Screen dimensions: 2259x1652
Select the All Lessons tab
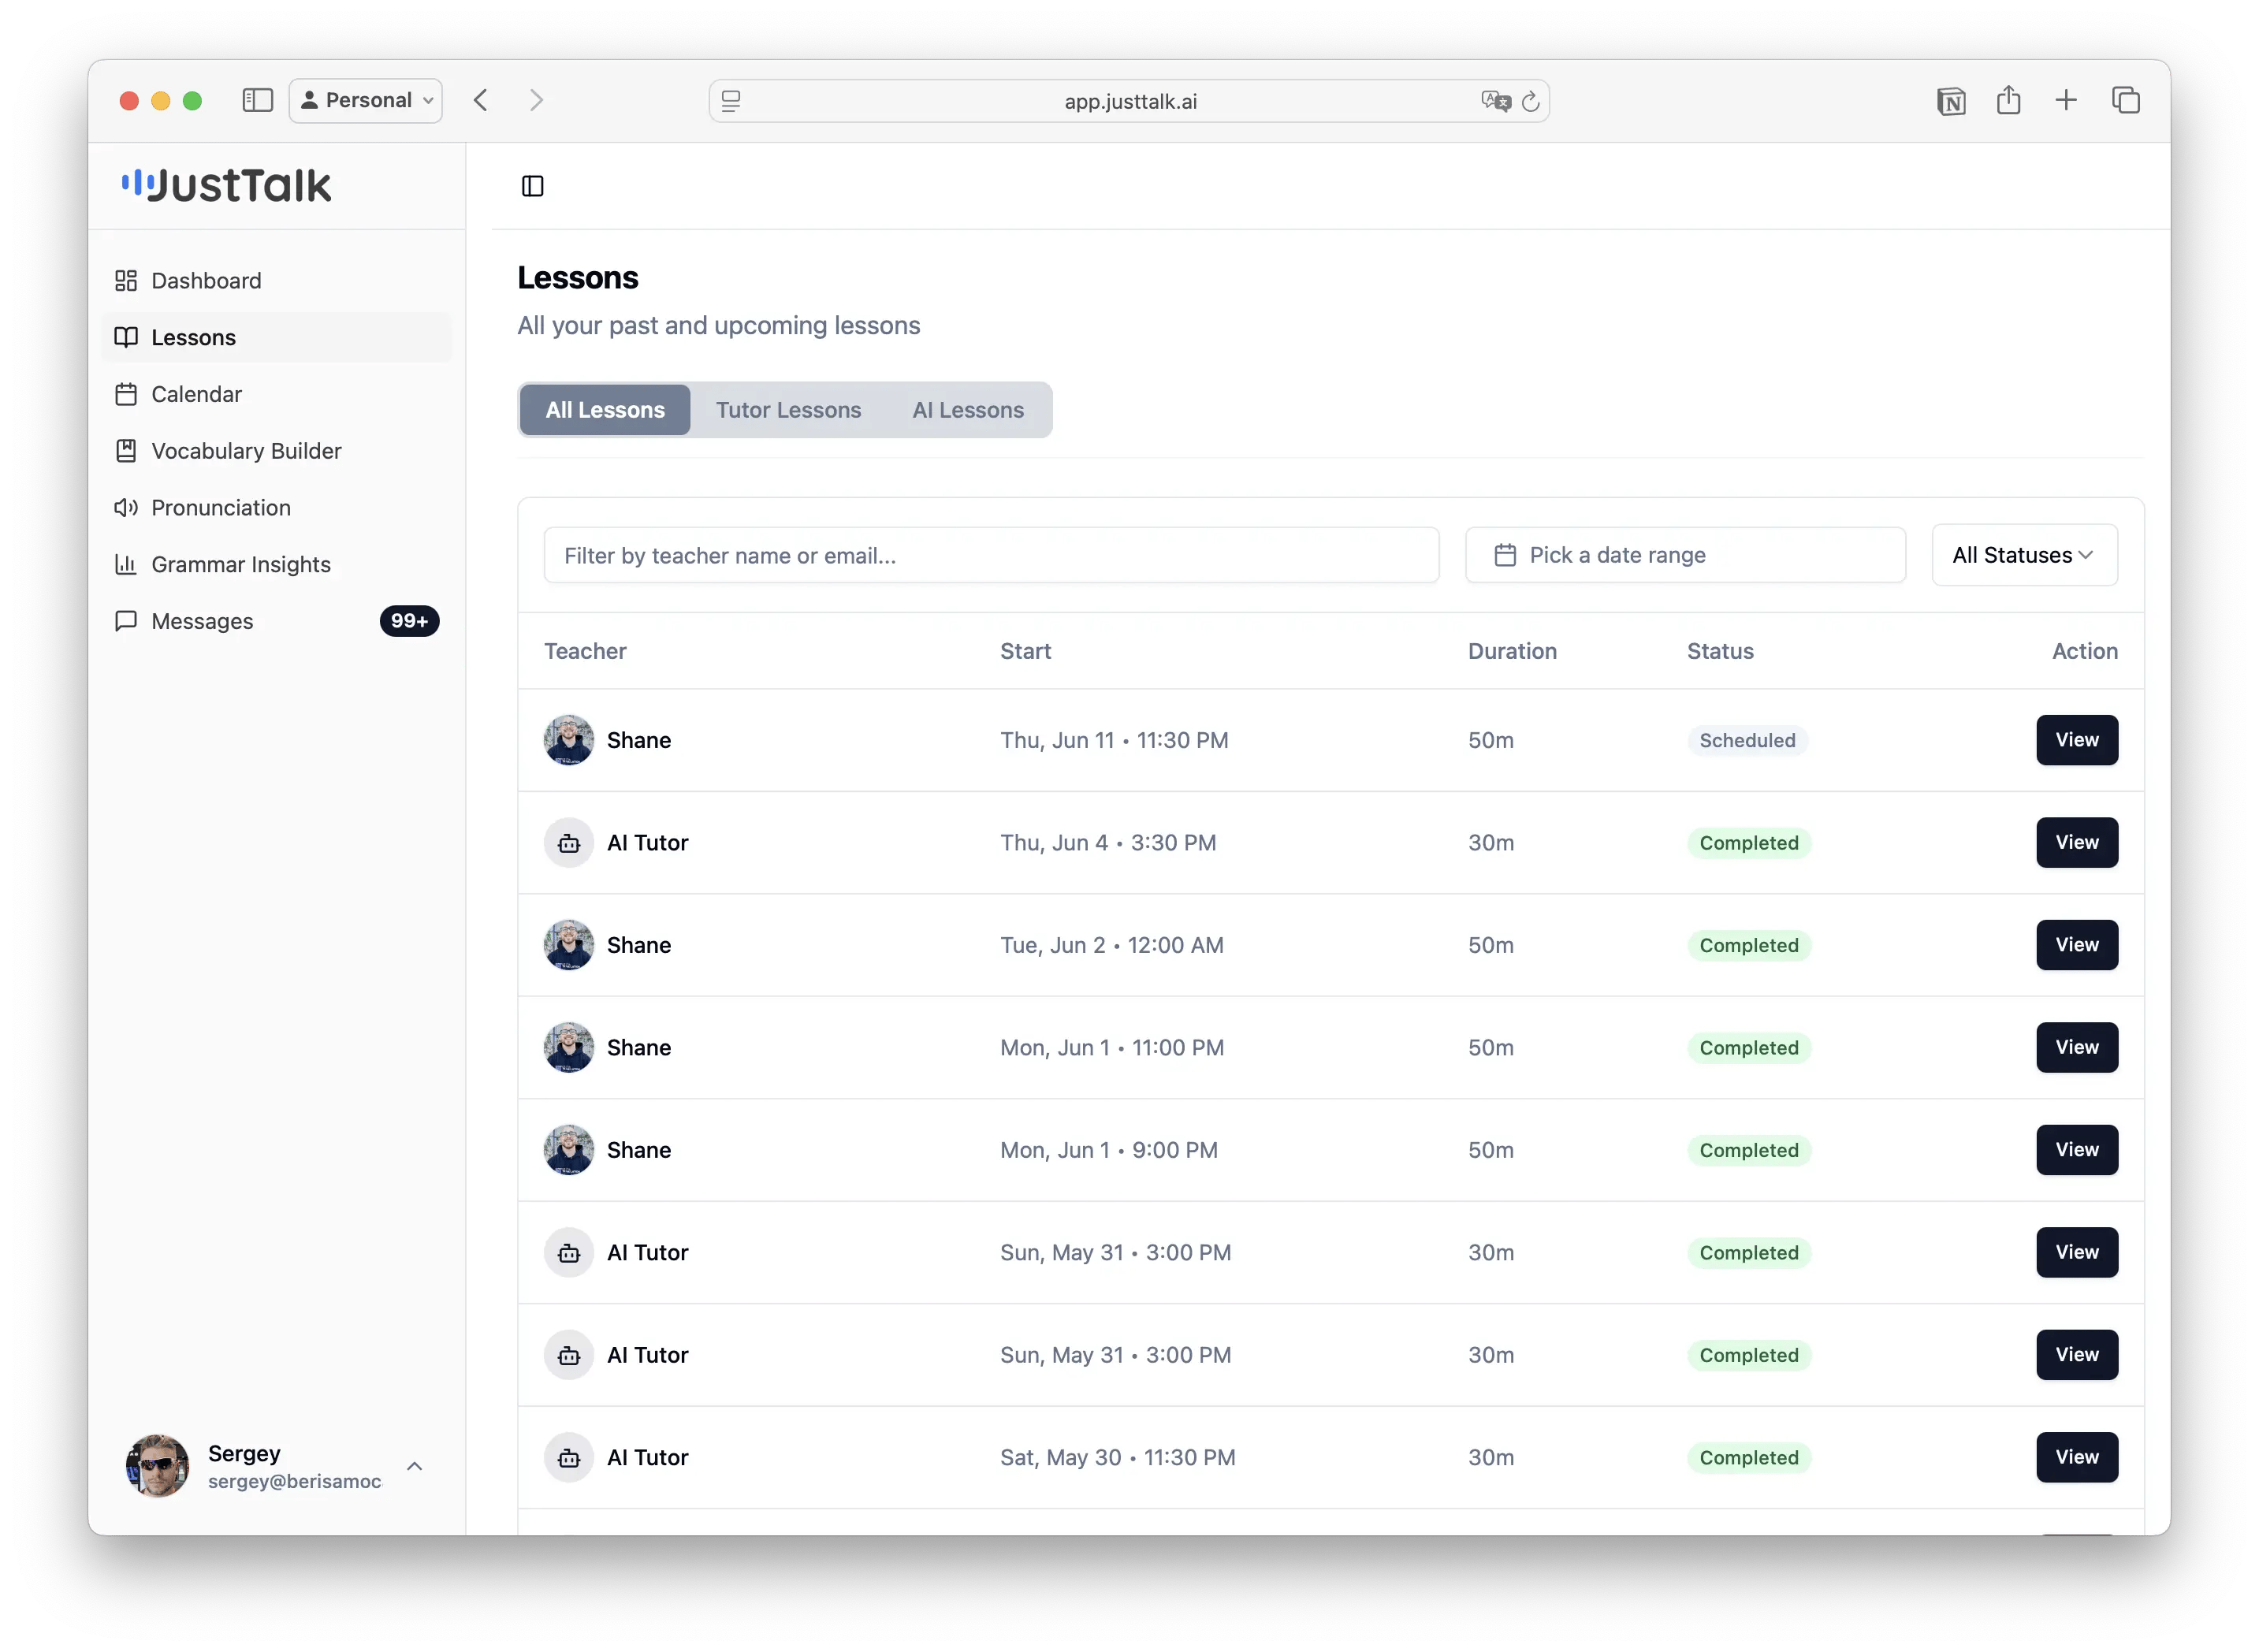[605, 410]
